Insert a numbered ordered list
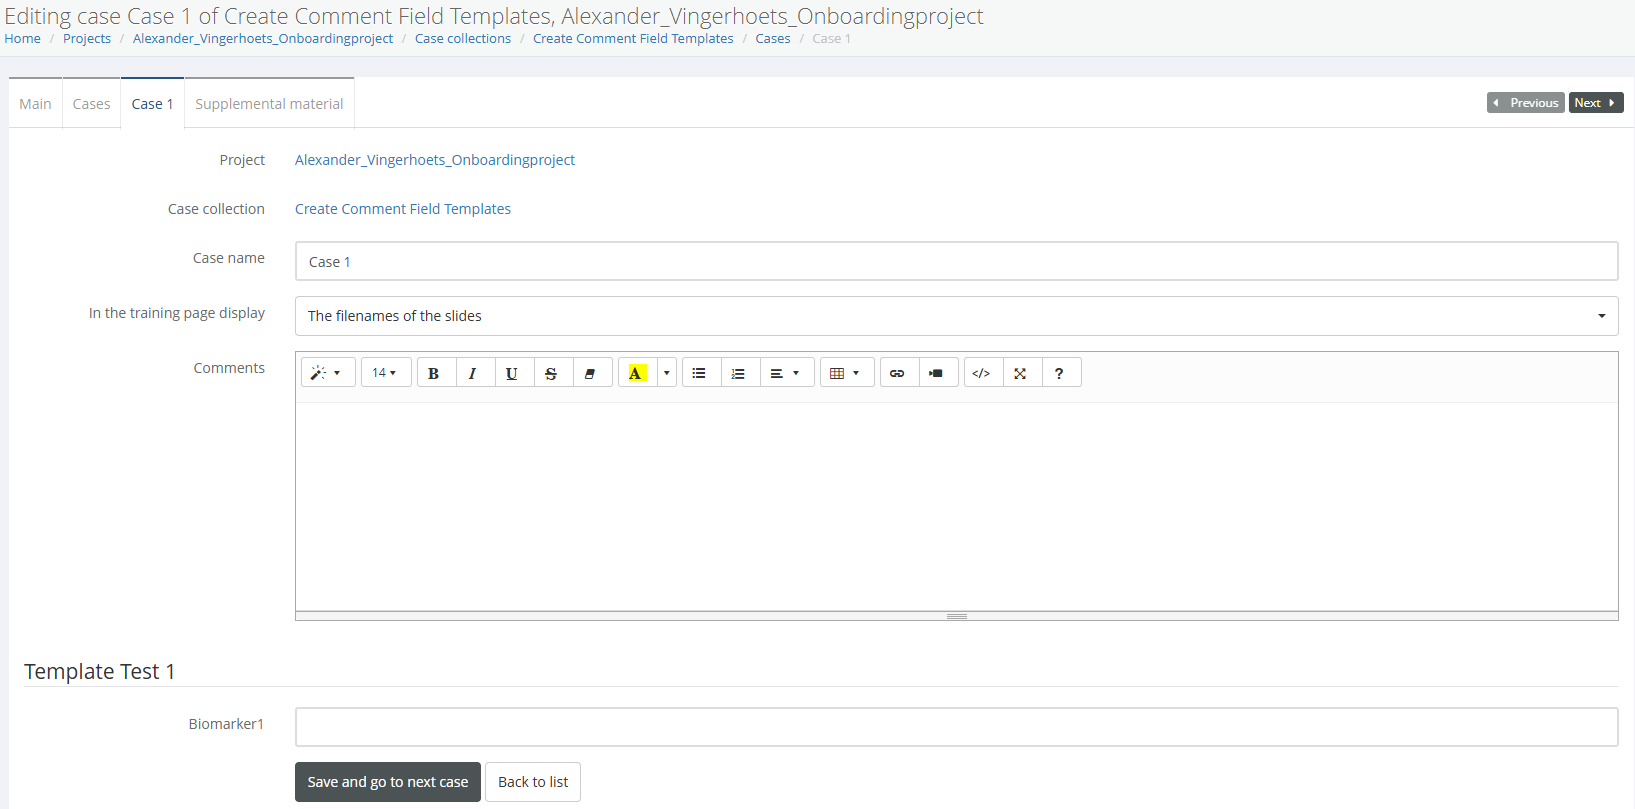This screenshot has height=809, width=1635. 738,373
